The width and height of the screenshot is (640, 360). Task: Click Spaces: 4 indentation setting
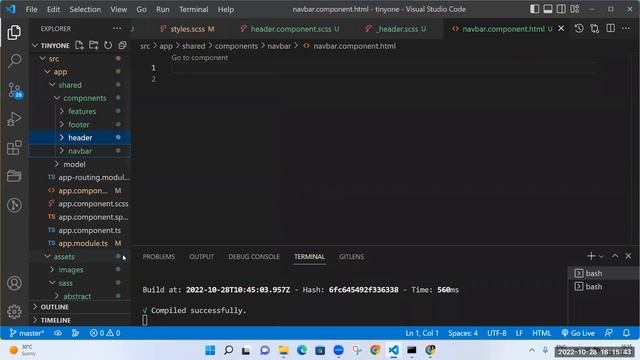(x=463, y=333)
